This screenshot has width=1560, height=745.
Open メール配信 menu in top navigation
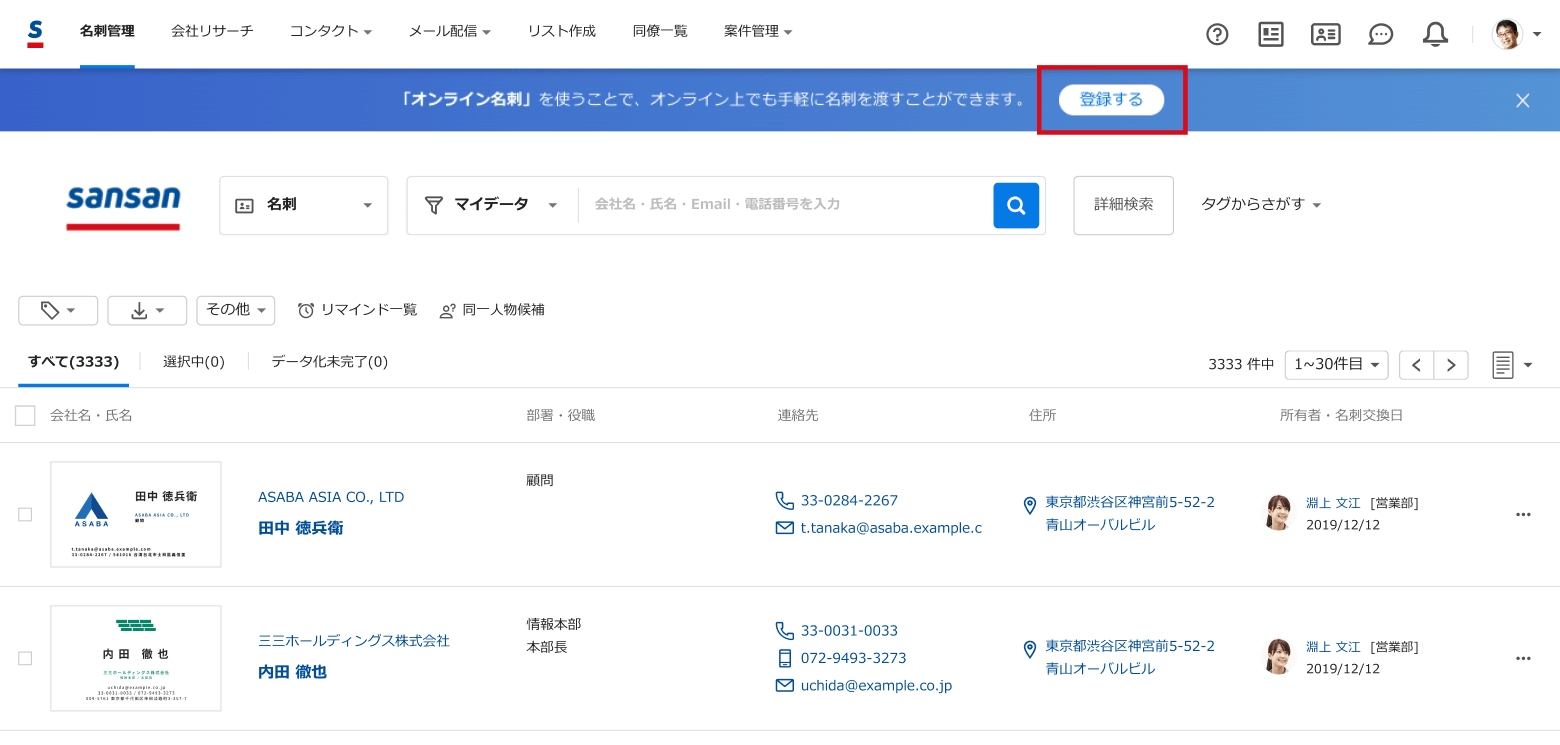[450, 32]
